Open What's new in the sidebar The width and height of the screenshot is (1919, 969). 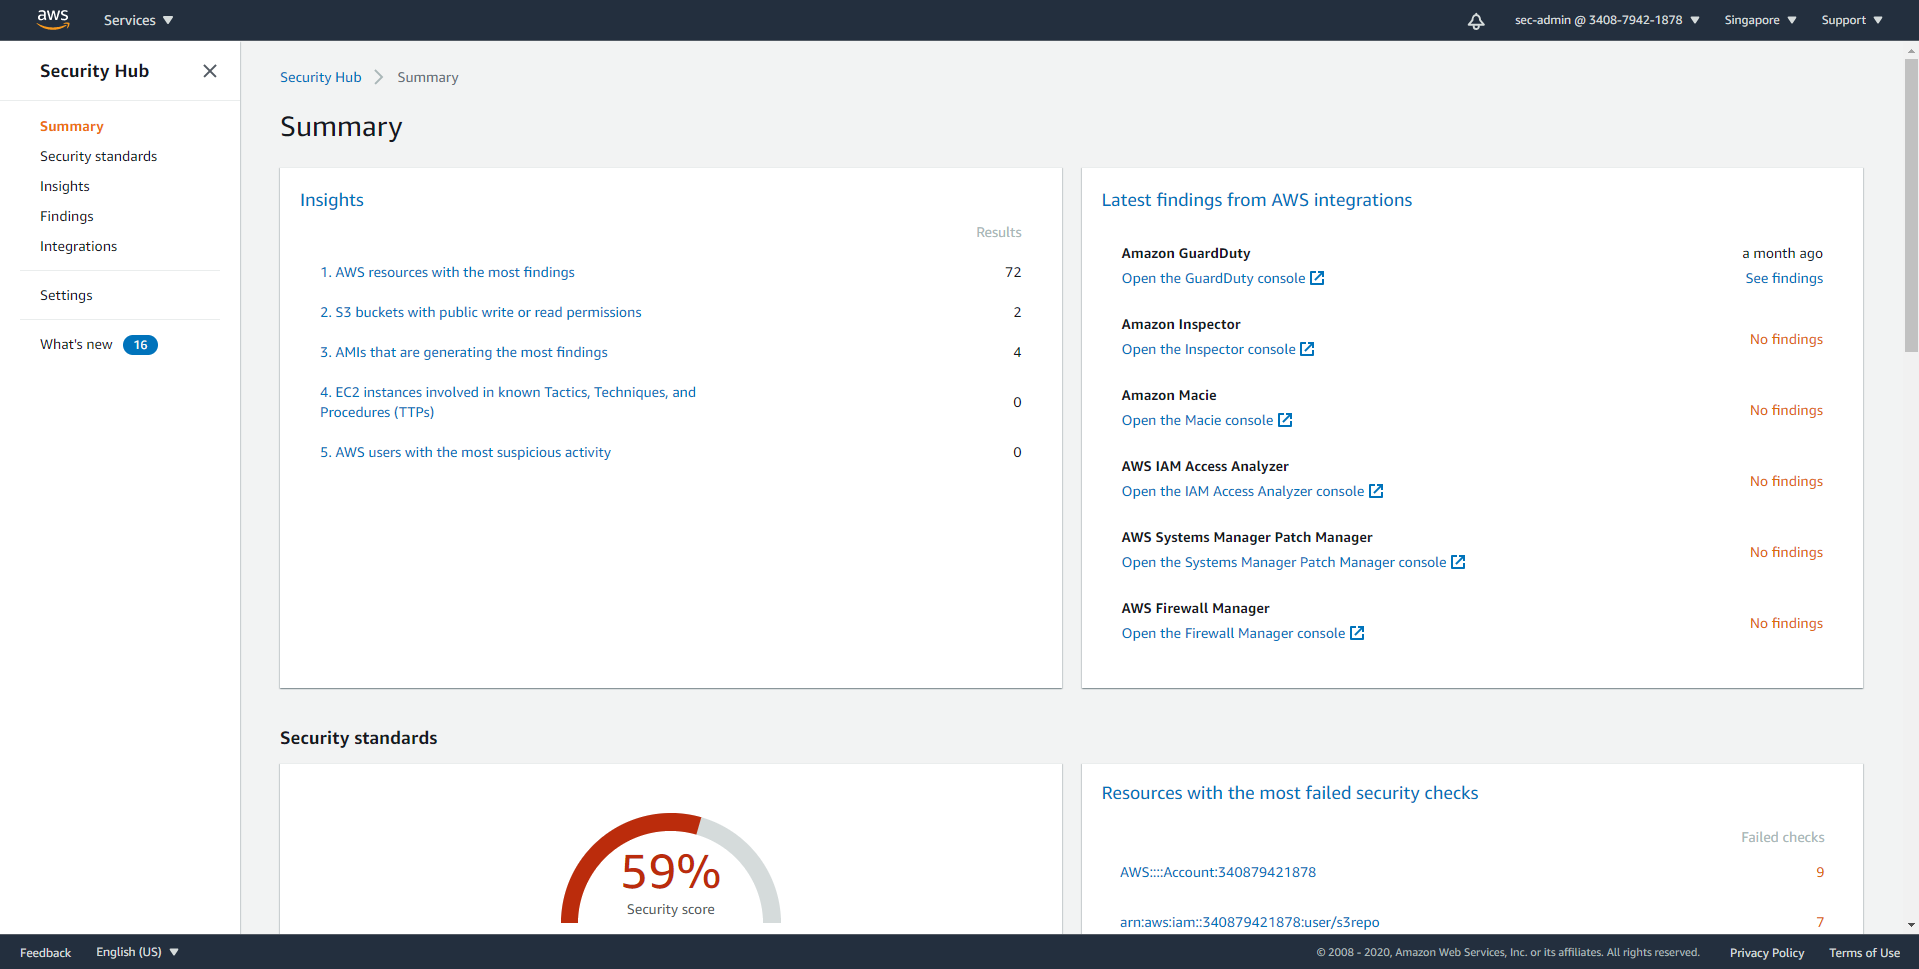pyautogui.click(x=76, y=344)
